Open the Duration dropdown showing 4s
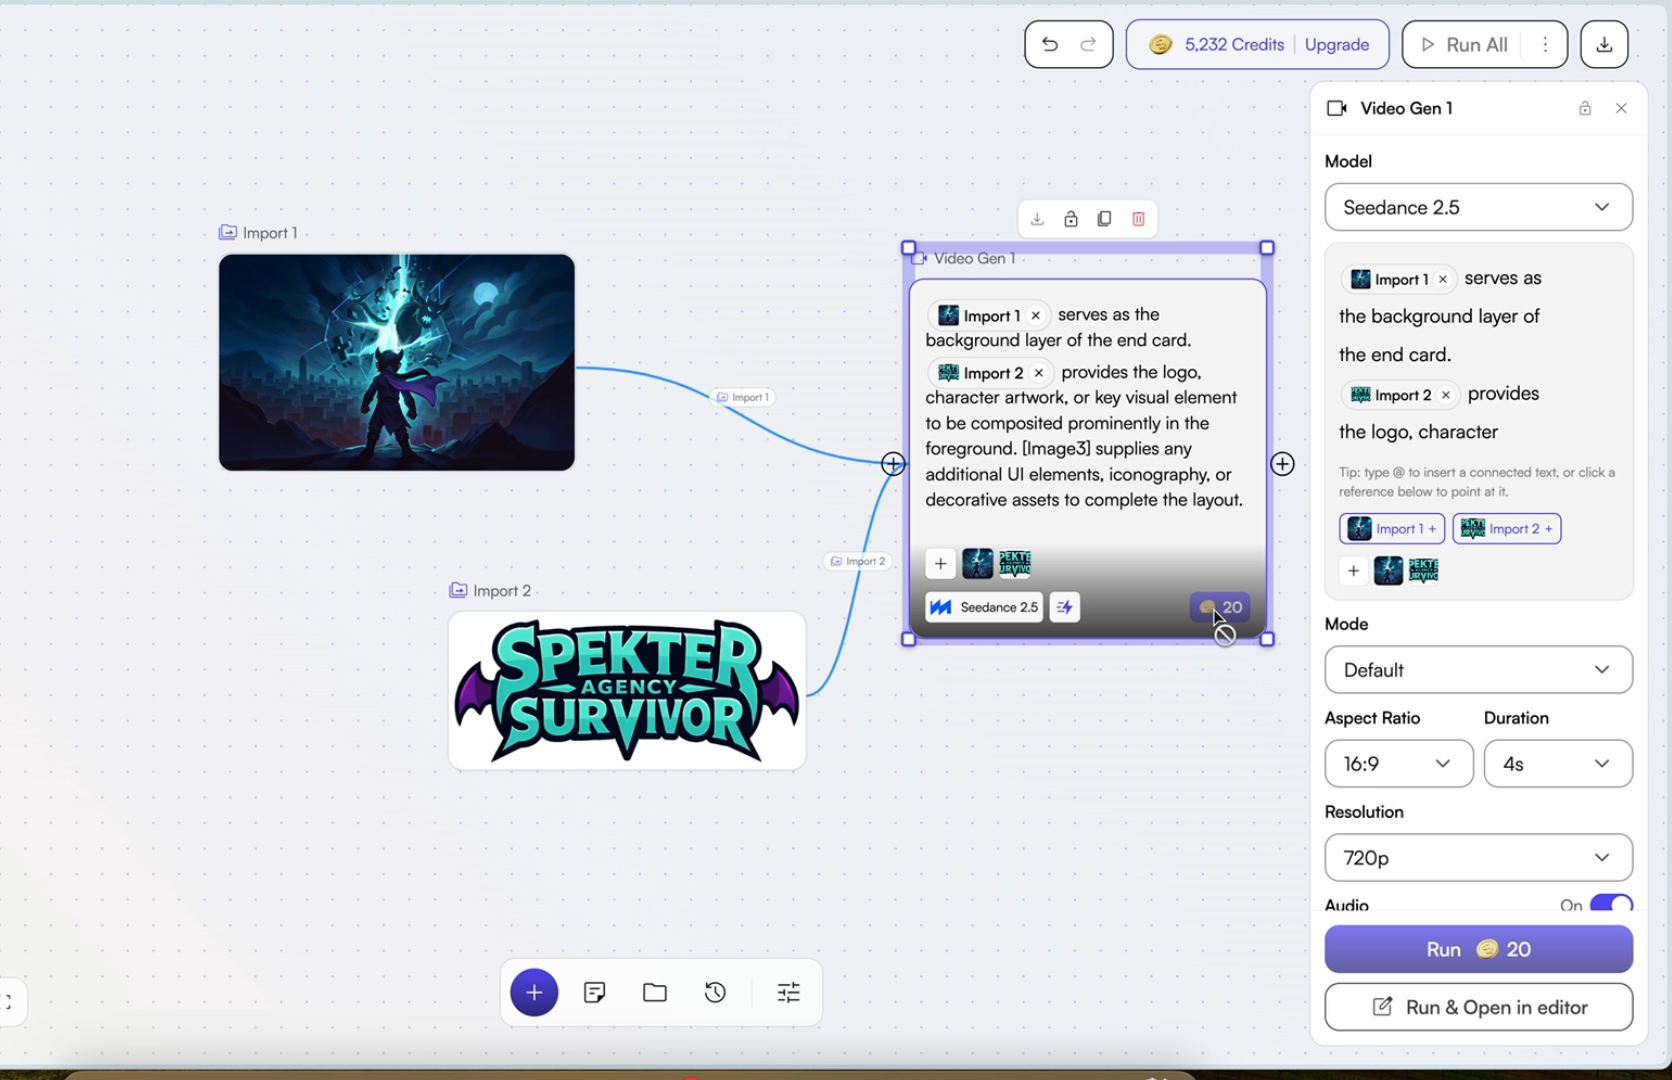Screen dimensions: 1672x1080 click(x=1558, y=764)
